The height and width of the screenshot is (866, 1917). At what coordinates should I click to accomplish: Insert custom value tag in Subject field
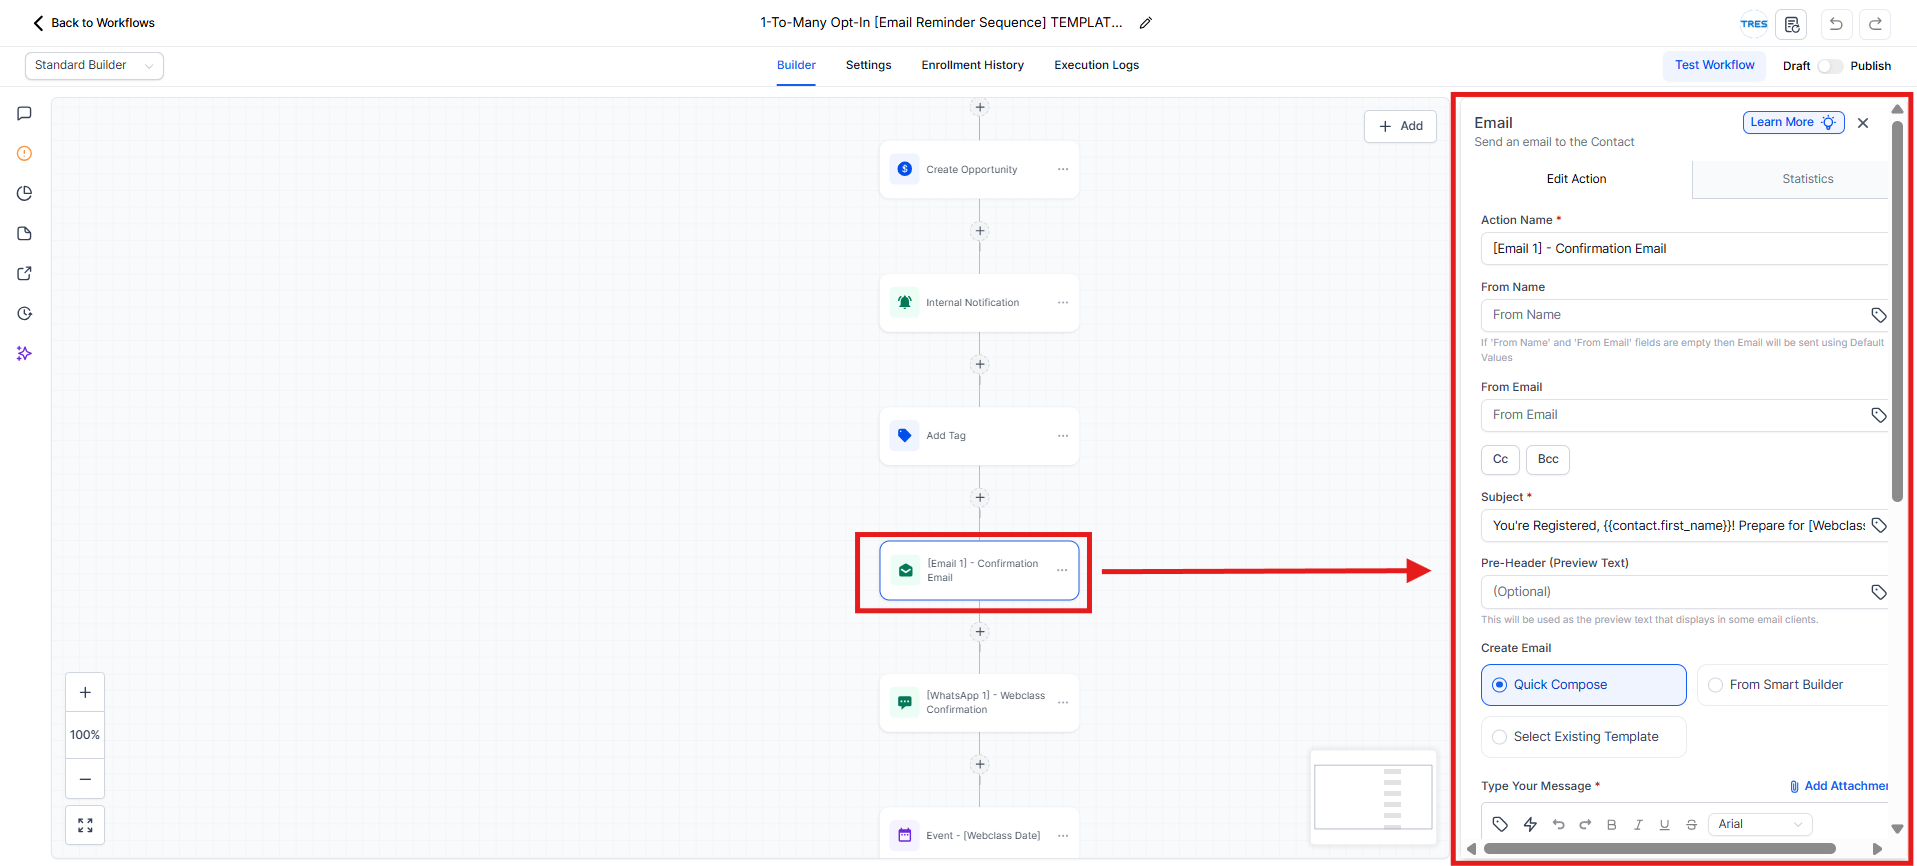point(1878,526)
